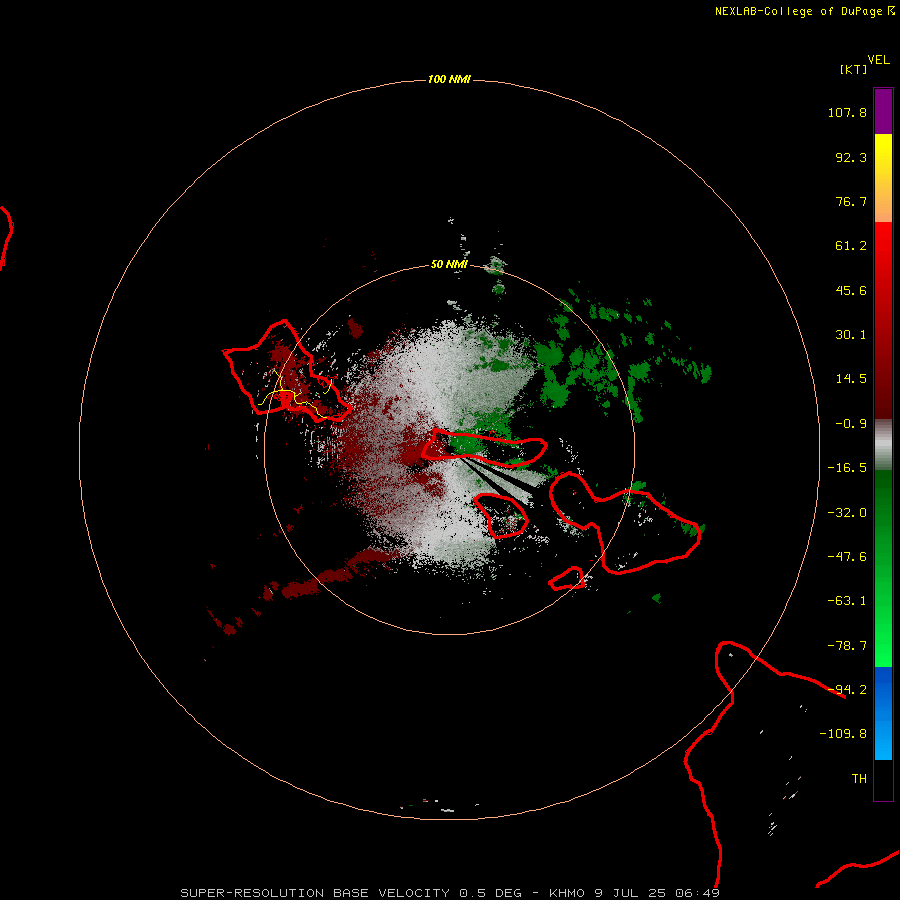Click the -109.8 velocity scale value

843,734
